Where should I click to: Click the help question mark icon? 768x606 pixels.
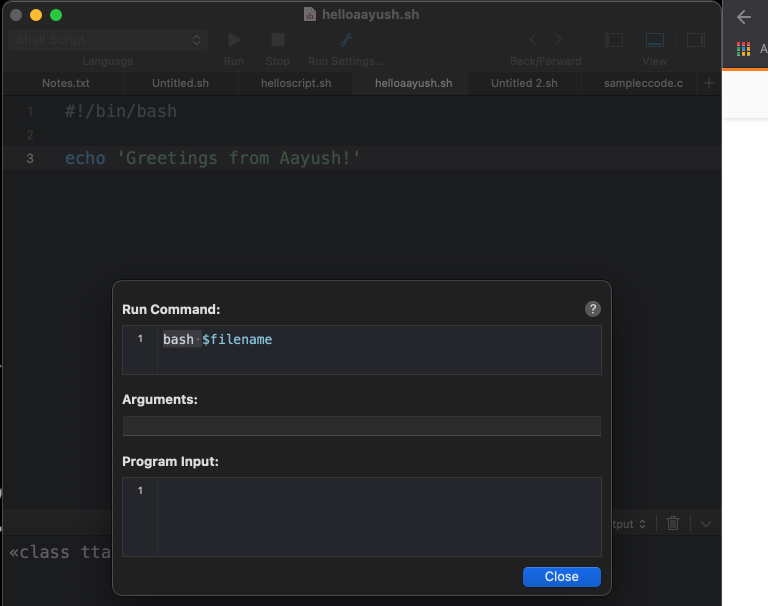tap(592, 309)
